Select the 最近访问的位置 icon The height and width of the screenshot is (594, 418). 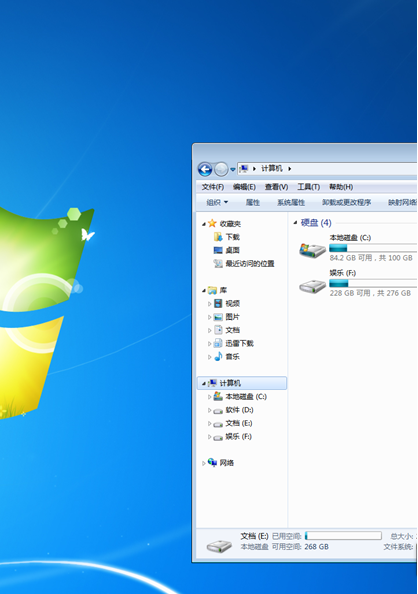pyautogui.click(x=218, y=263)
